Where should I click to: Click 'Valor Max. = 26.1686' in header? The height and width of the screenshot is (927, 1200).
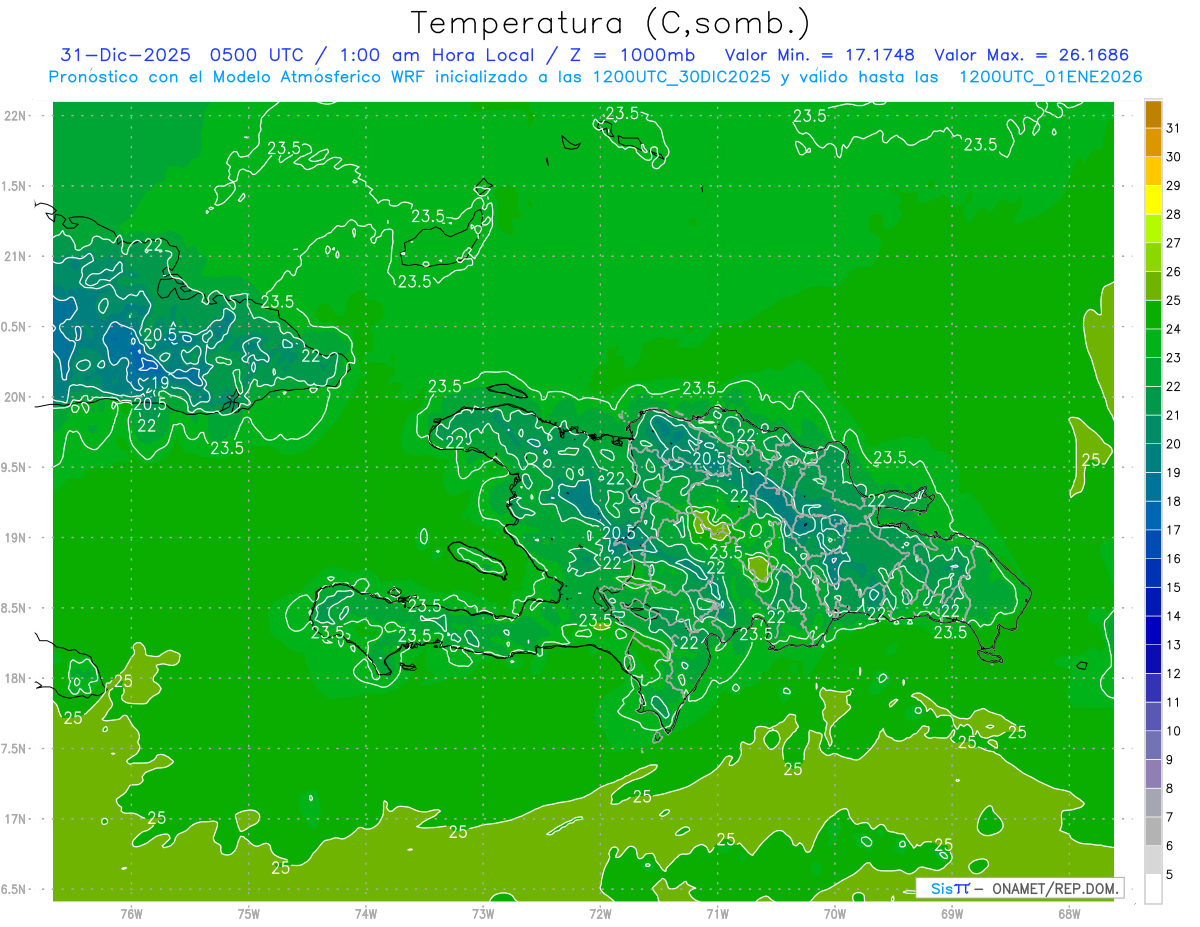pyautogui.click(x=1032, y=55)
